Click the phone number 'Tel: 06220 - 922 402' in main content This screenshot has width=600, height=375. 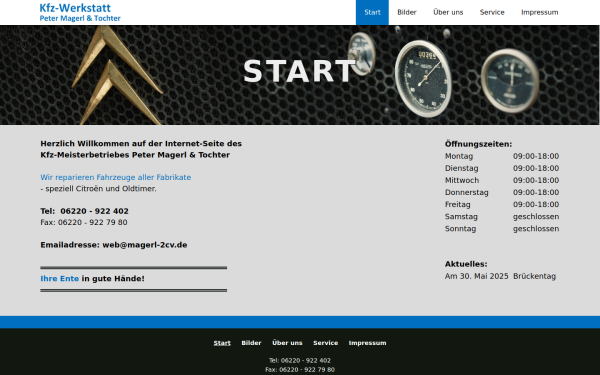[x=85, y=211]
